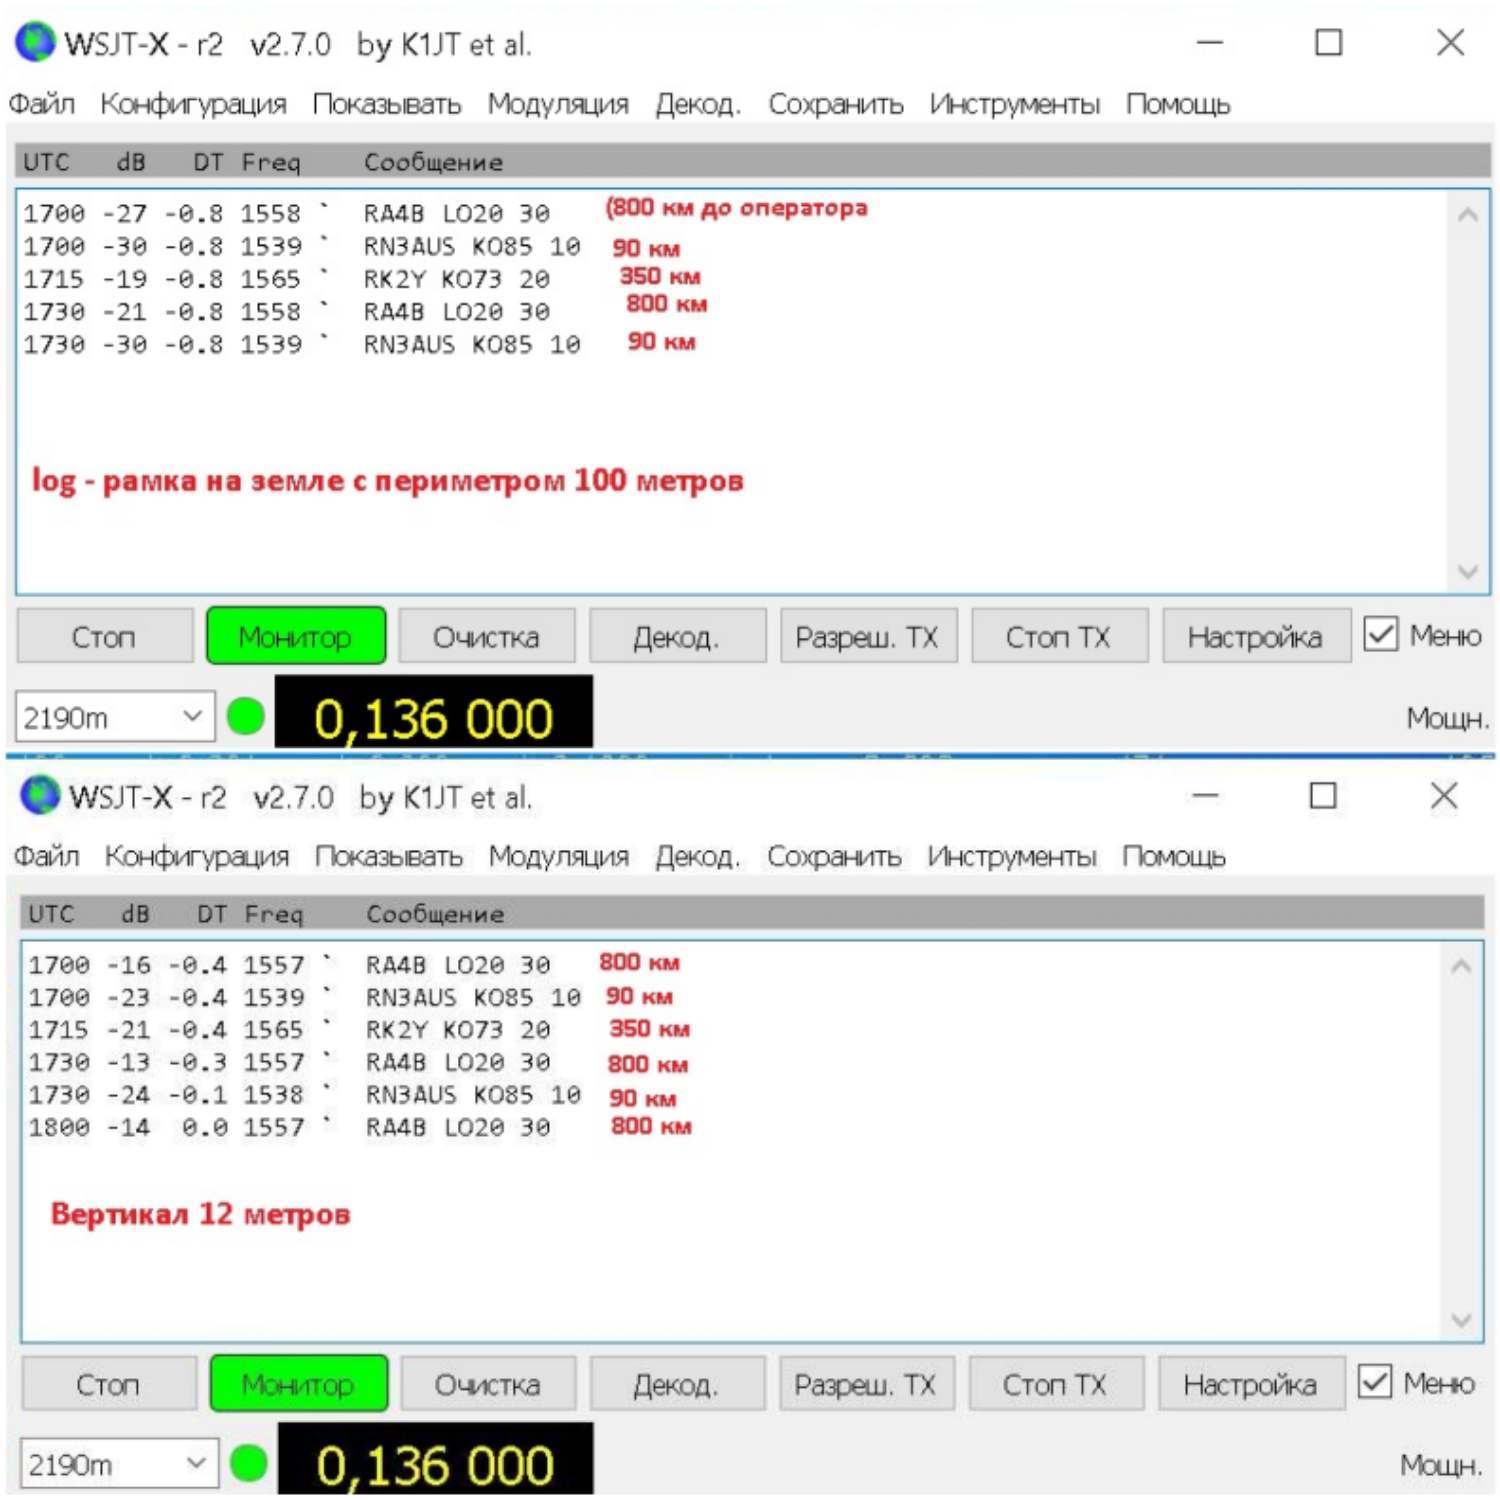
Task: Click scroll-down arrow of lower window message list
Action: (1461, 1320)
